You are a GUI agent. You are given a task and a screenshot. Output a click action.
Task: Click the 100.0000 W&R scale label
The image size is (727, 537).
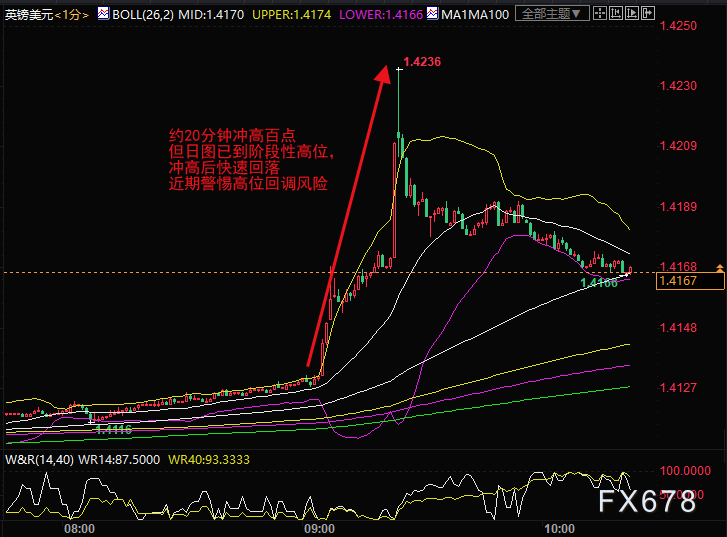(x=685, y=471)
